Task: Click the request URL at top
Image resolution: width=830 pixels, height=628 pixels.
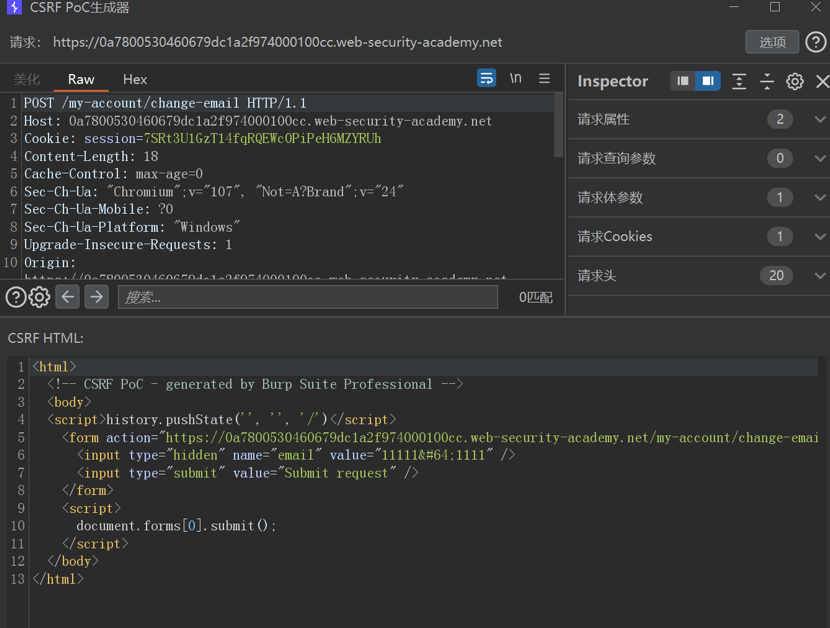Action: [x=277, y=42]
